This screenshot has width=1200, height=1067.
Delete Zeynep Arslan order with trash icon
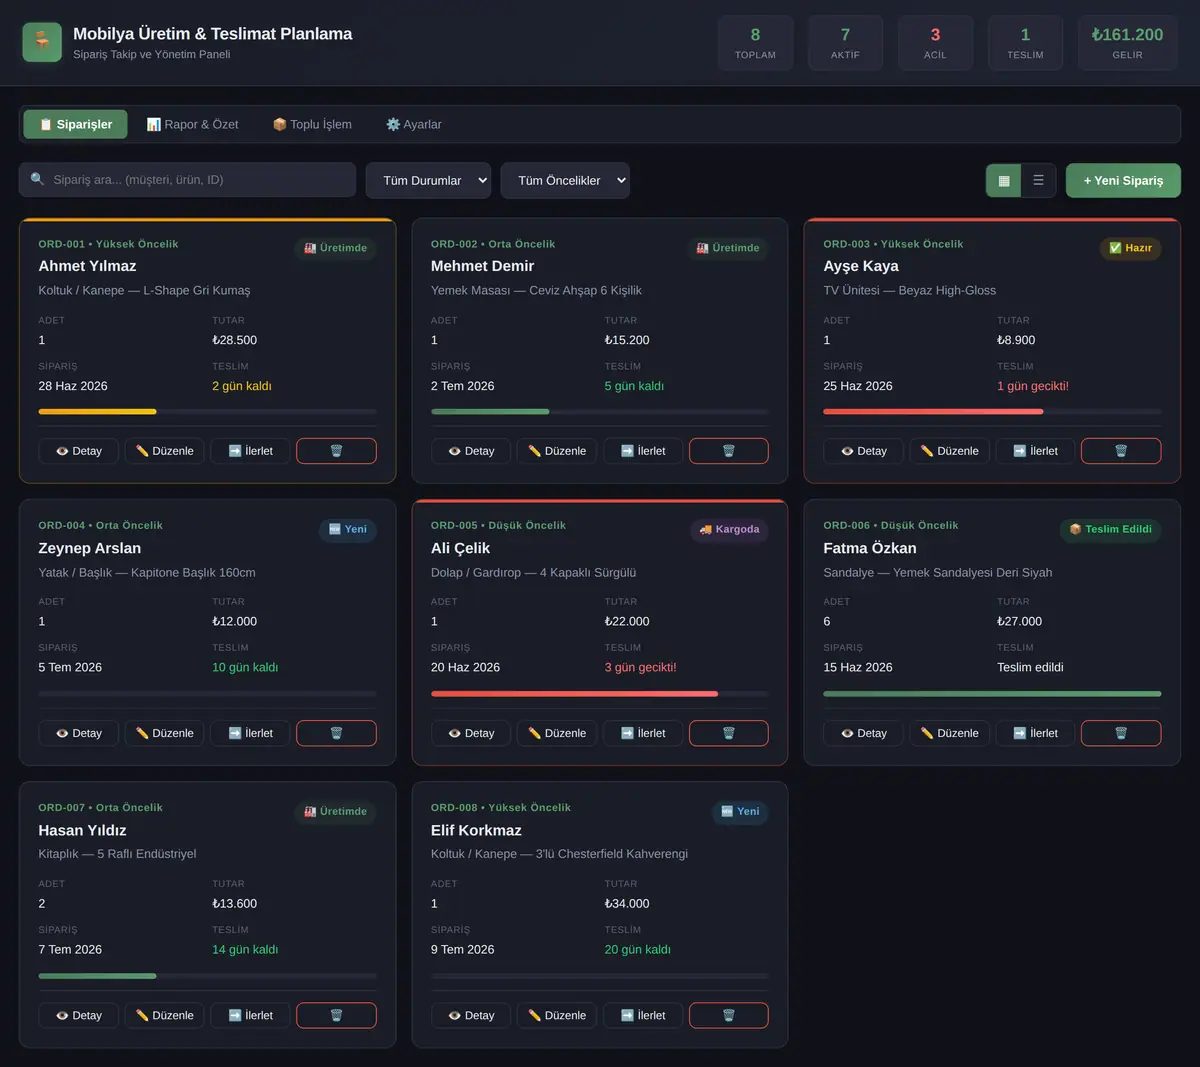click(x=336, y=733)
